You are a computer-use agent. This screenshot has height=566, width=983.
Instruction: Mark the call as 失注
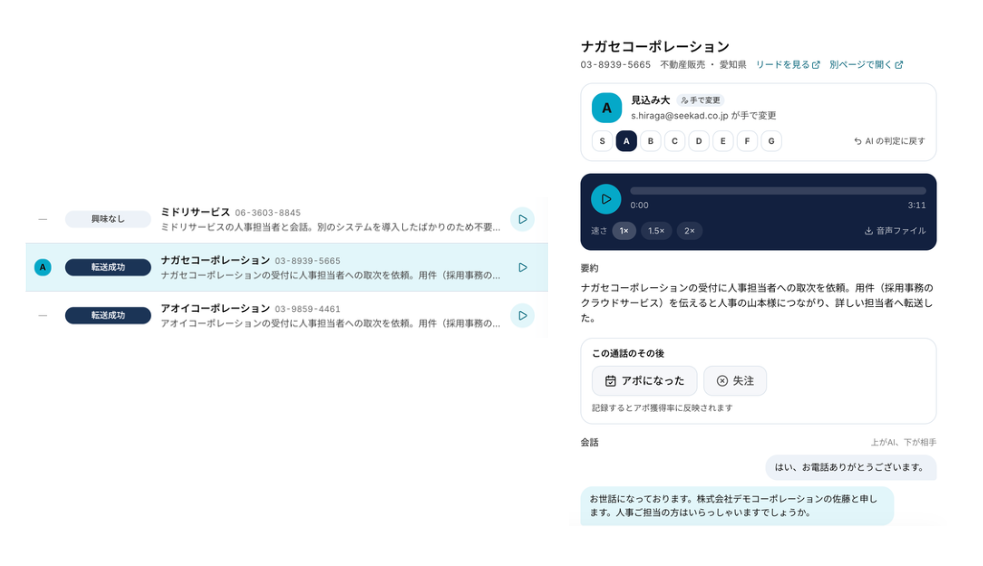tap(735, 381)
